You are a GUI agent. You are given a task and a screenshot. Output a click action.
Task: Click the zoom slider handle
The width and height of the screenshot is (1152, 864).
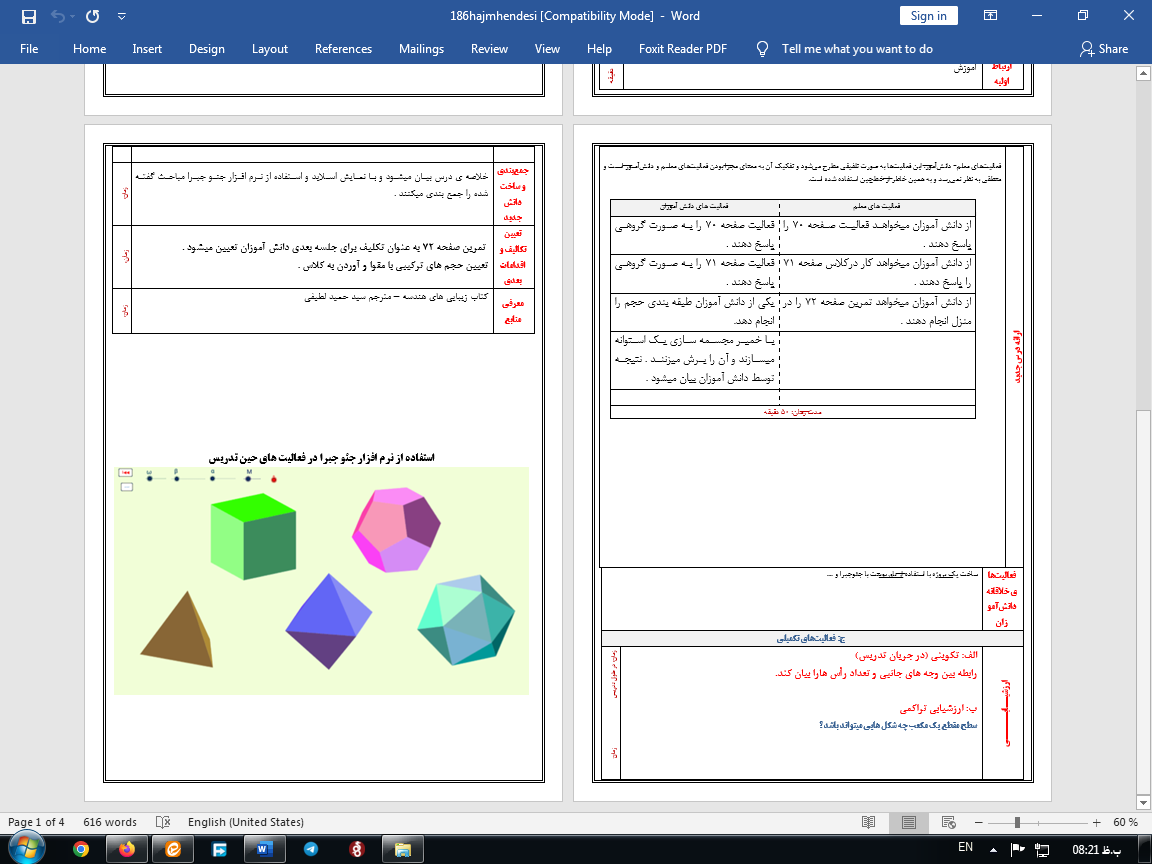(x=1018, y=822)
